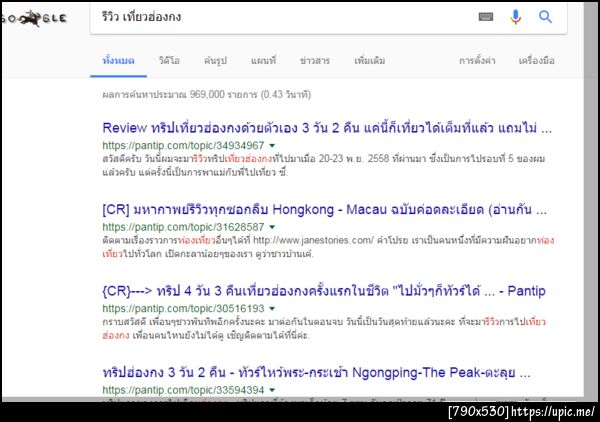Expand arrow next to pantip.com/topic/33594394
Screen dimensions: 600x422
272,390
